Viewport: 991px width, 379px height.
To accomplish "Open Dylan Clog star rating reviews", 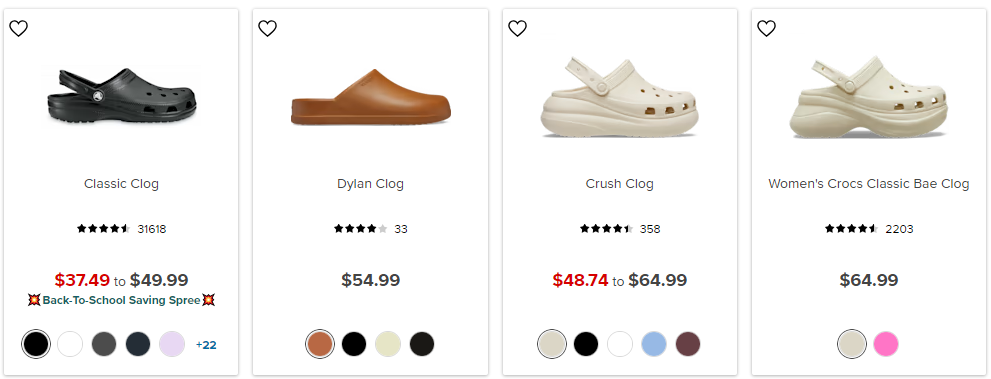I will coord(360,229).
